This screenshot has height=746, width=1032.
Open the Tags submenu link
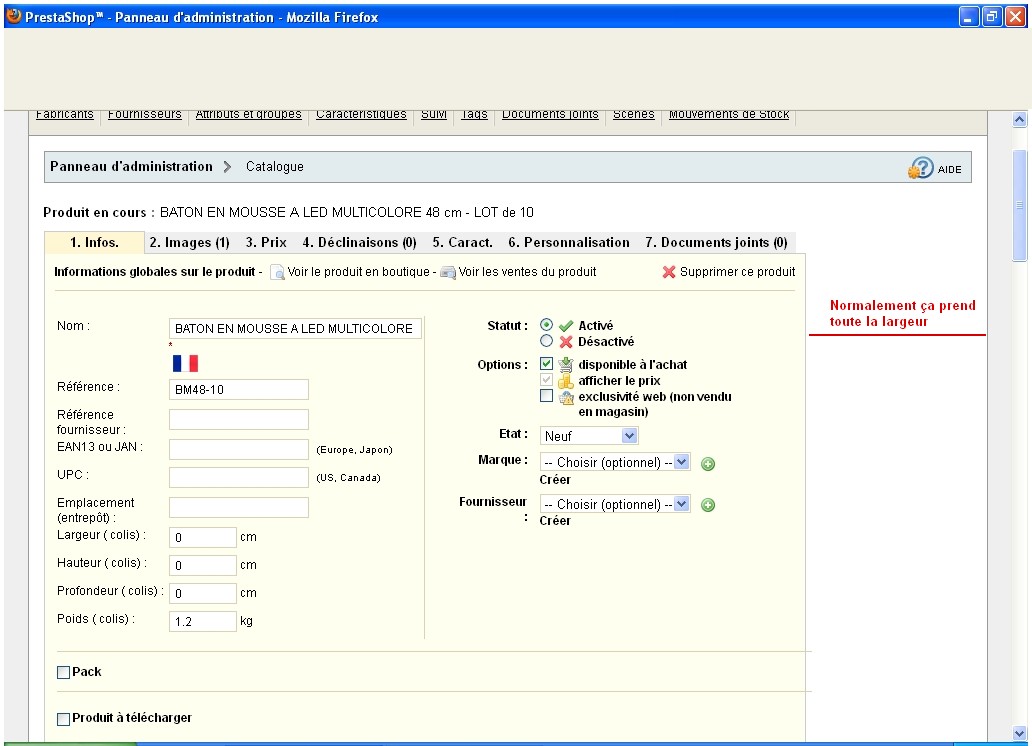click(474, 115)
